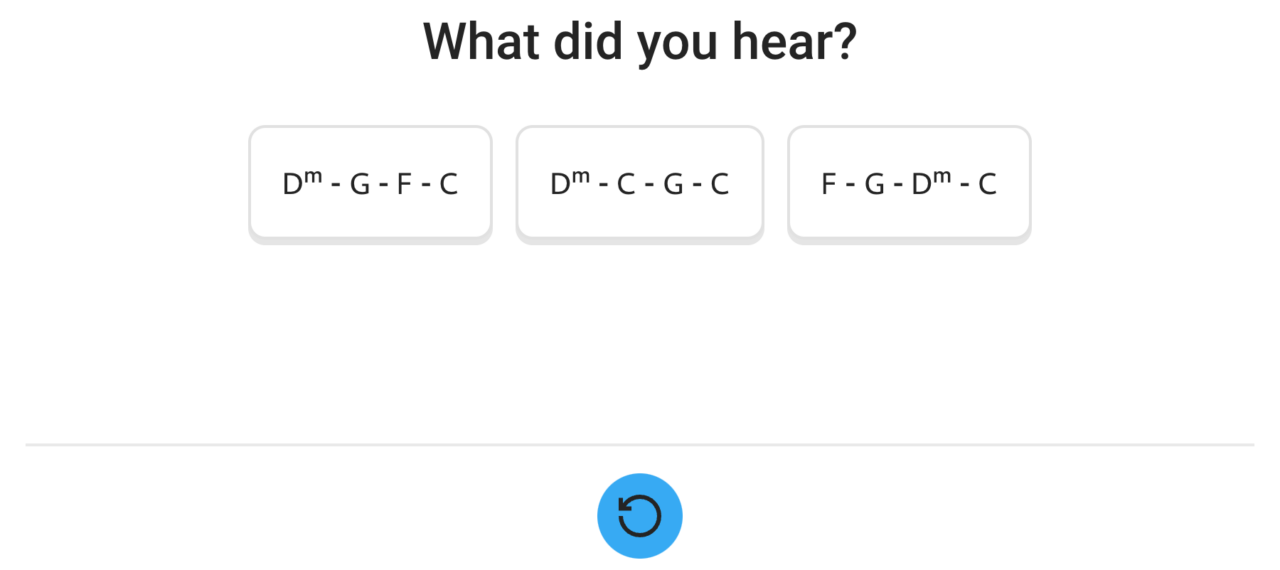Click the answer card starting with F
The width and height of the screenshot is (1280, 570).
909,183
